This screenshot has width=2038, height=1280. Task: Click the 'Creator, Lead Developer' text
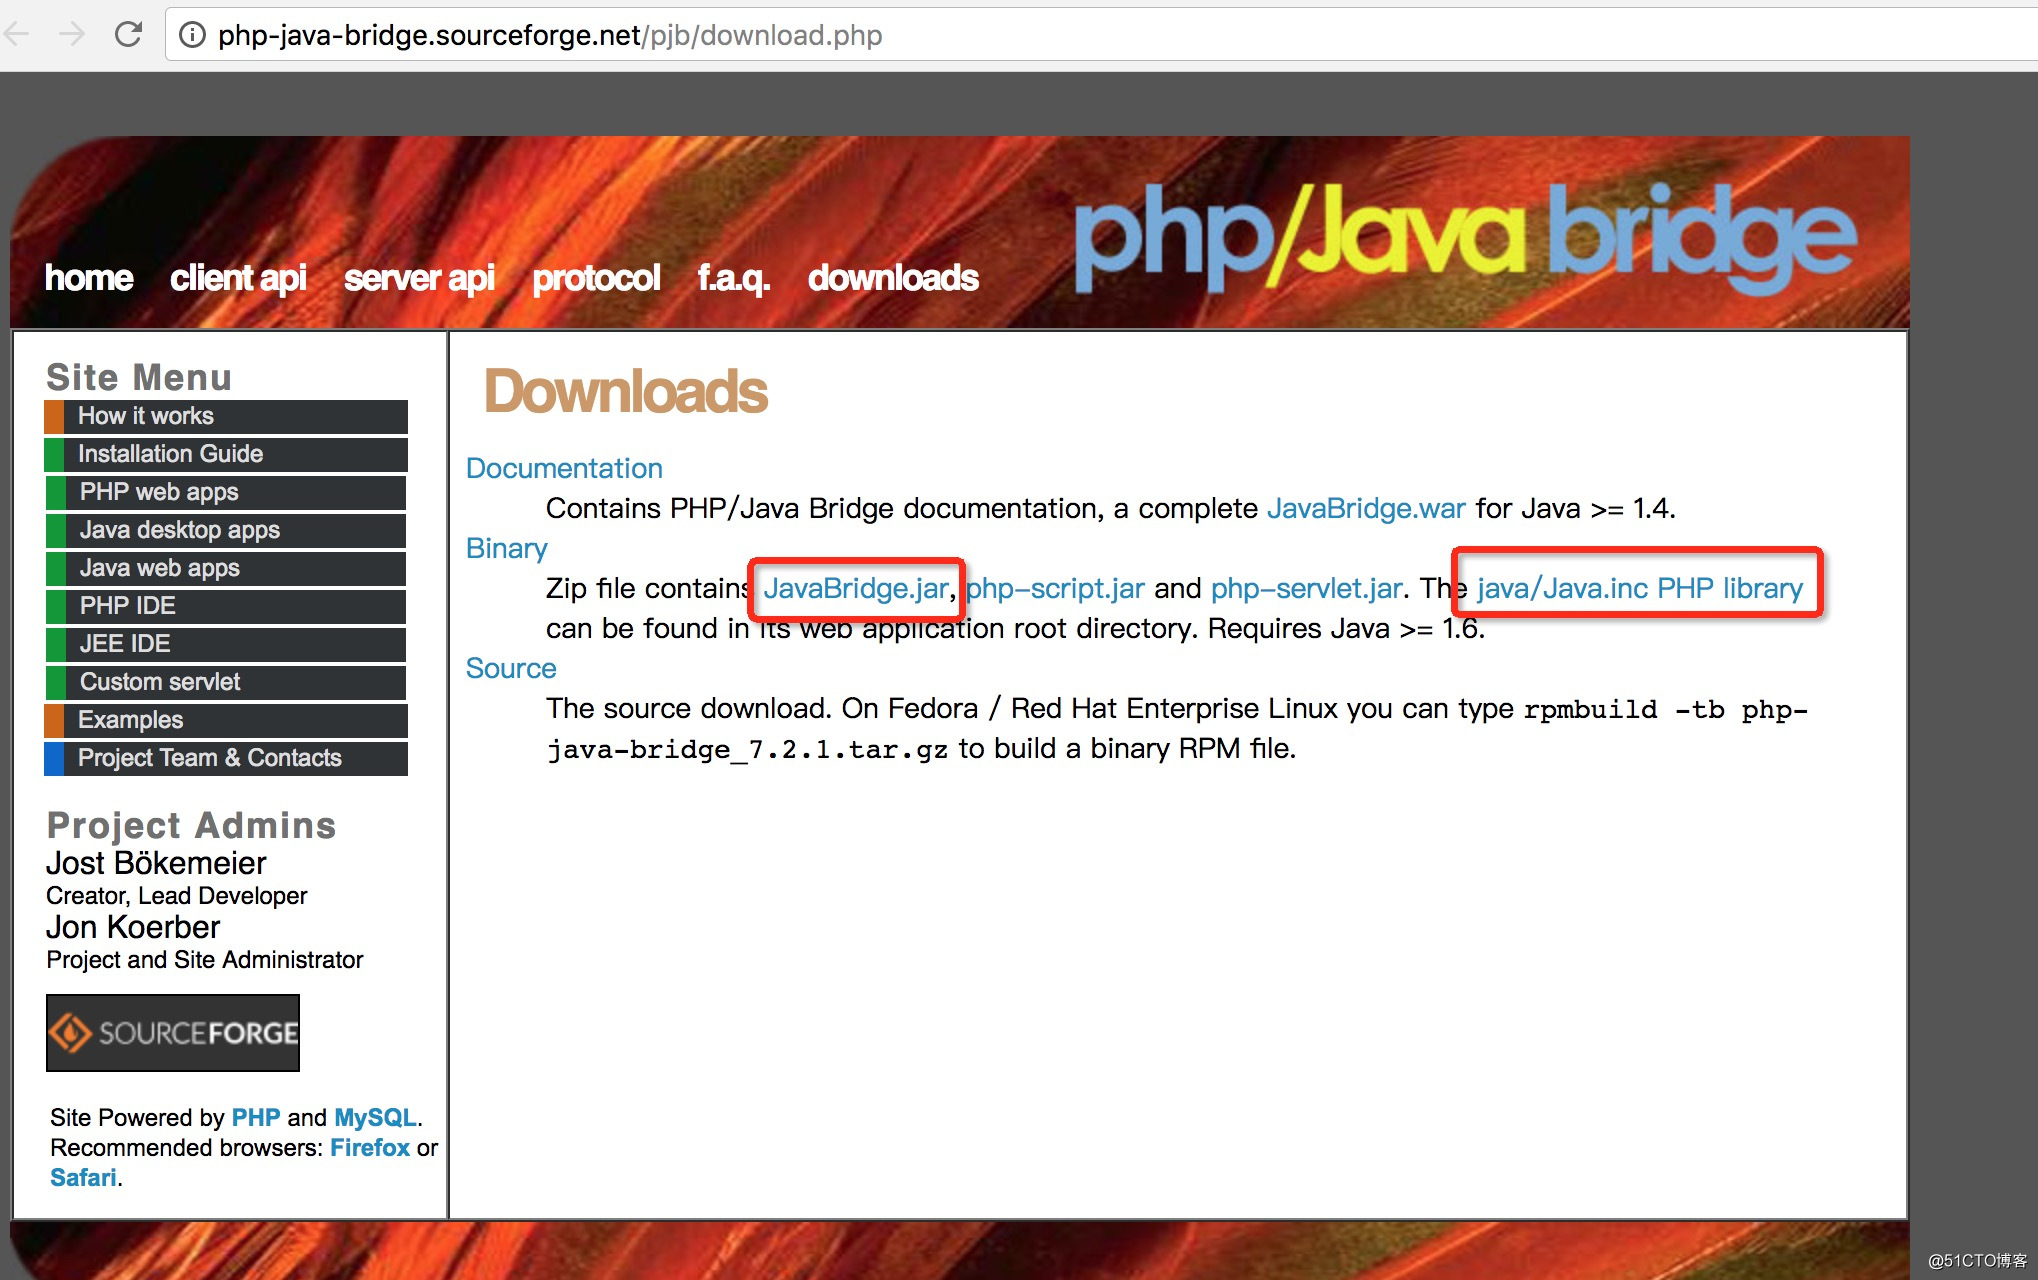177,895
